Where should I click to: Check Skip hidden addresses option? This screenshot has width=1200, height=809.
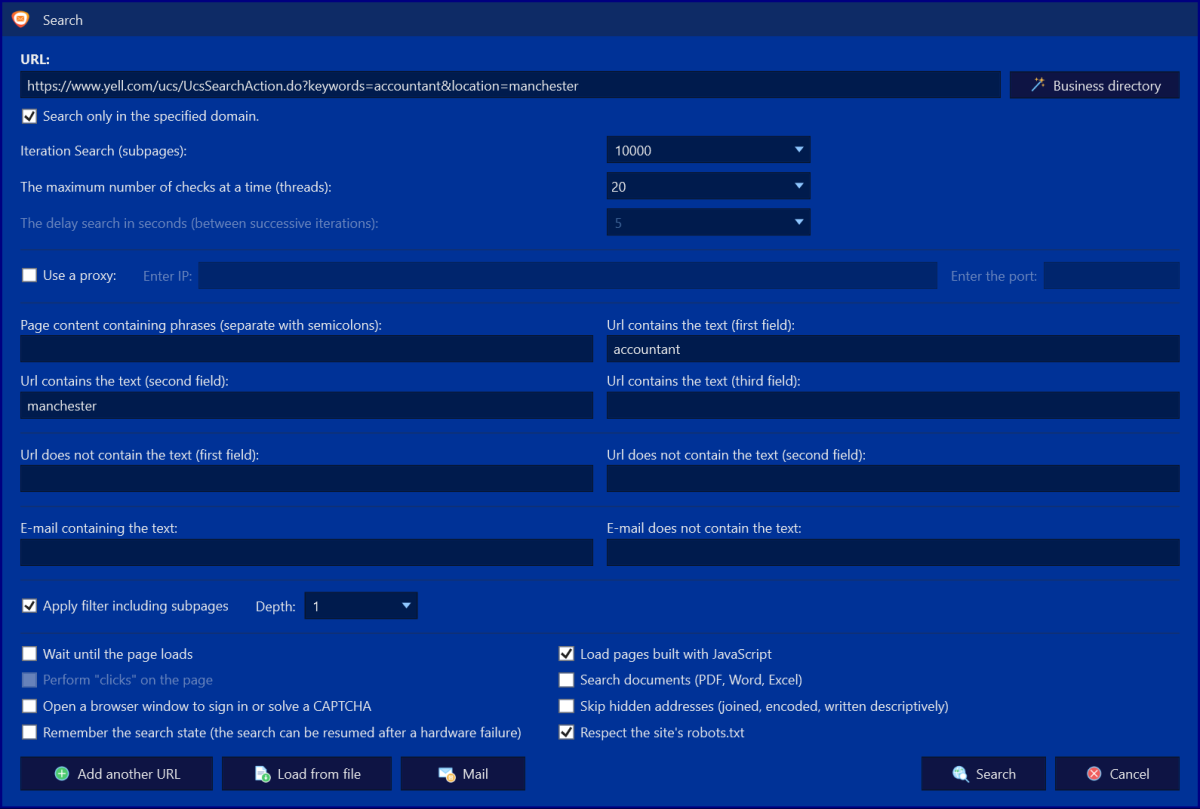(x=567, y=706)
